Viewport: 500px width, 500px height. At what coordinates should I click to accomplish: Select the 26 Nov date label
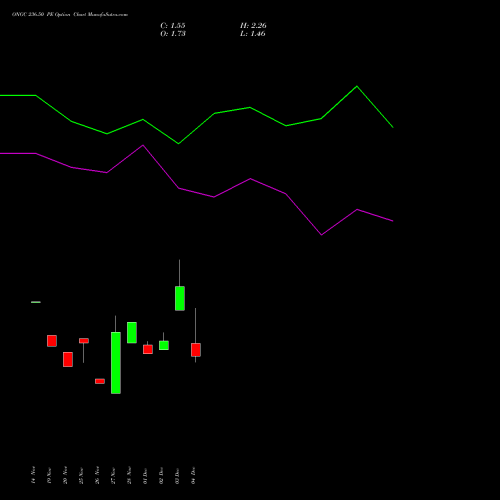tap(97, 475)
